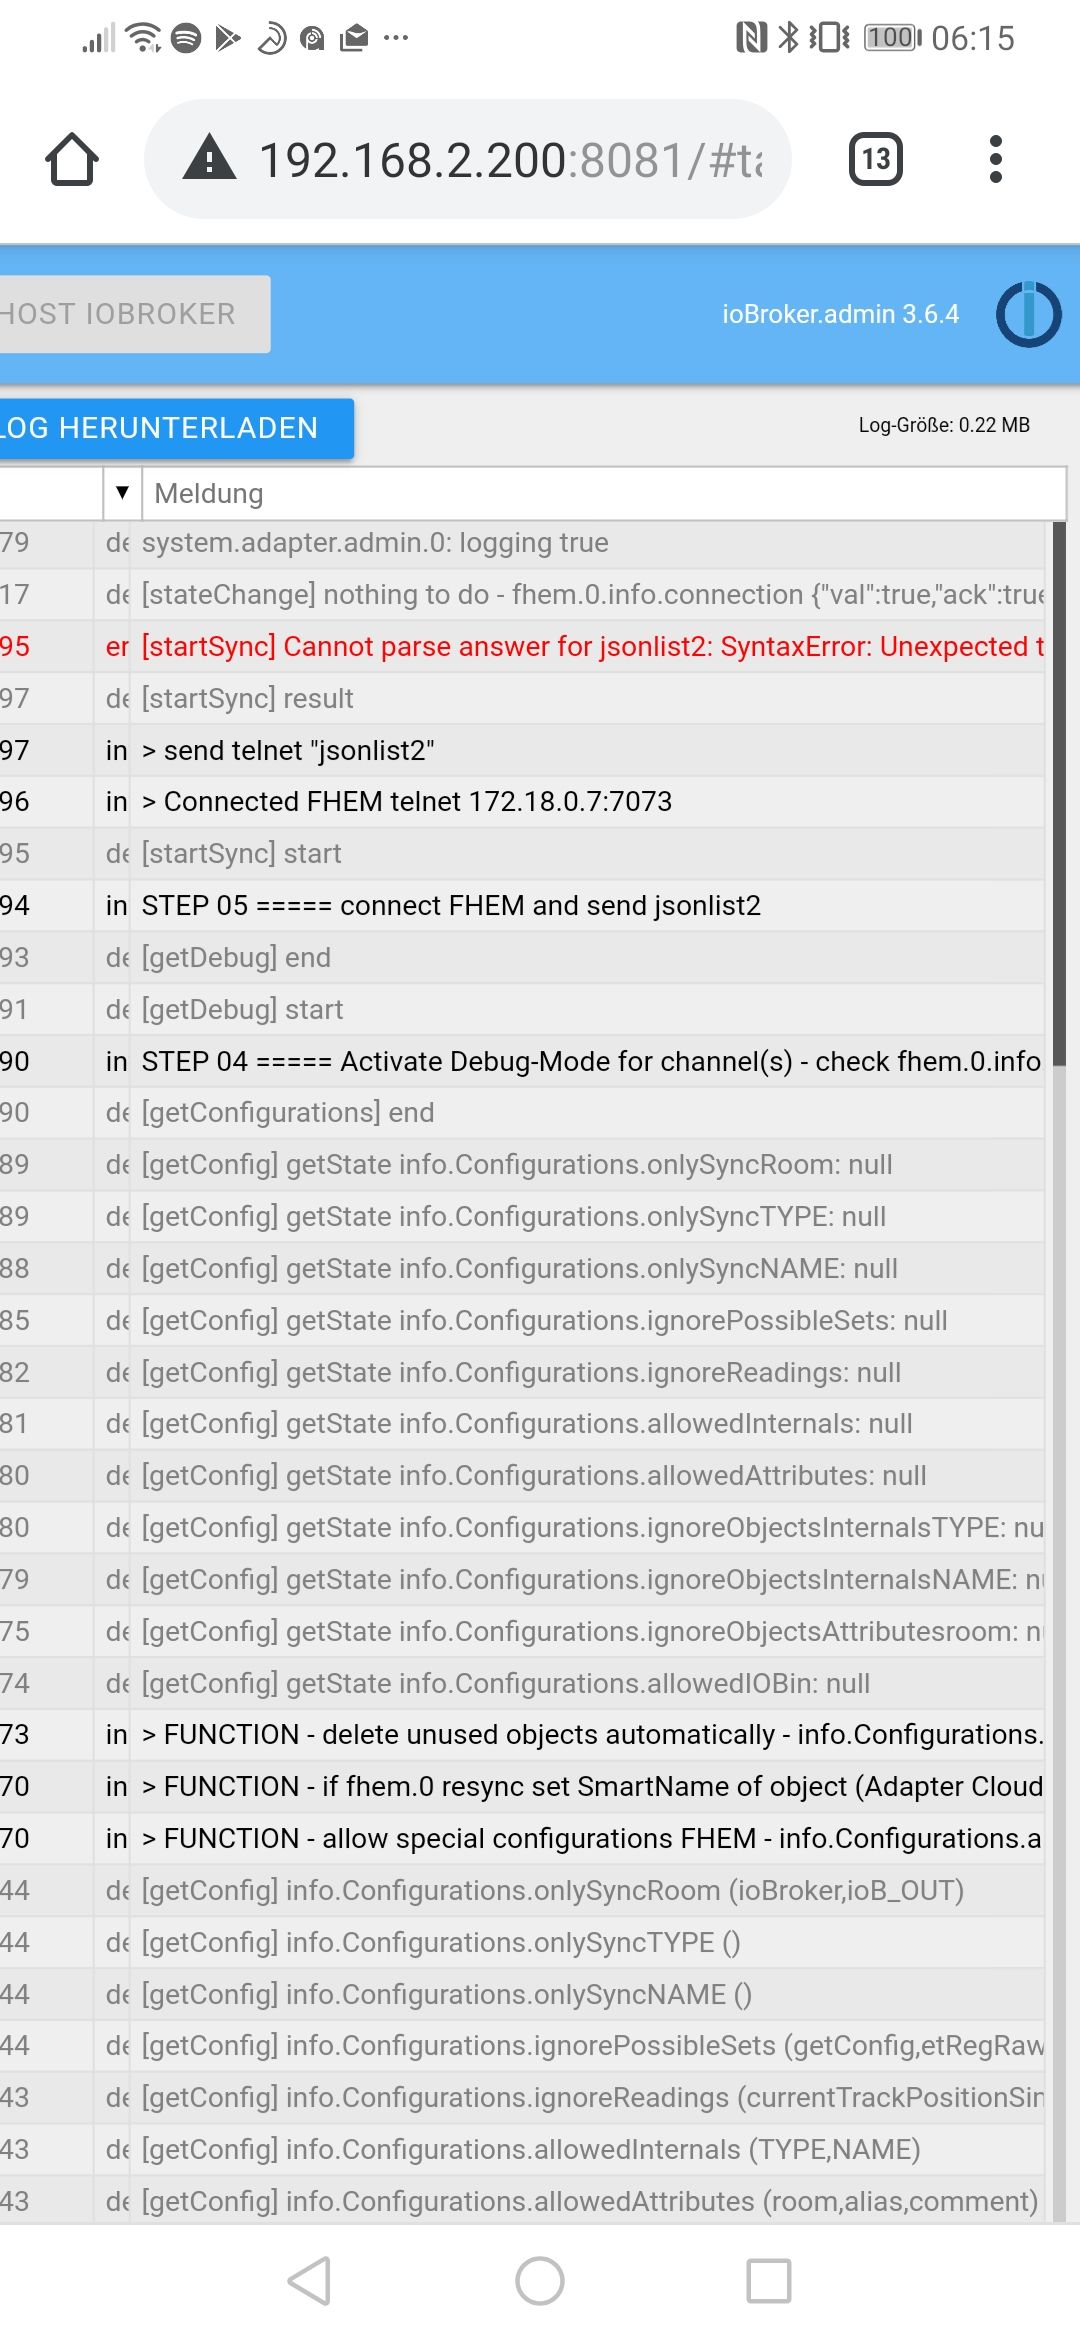Tap the browser home icon
Image resolution: width=1080 pixels, height=2340 pixels.
(x=72, y=159)
